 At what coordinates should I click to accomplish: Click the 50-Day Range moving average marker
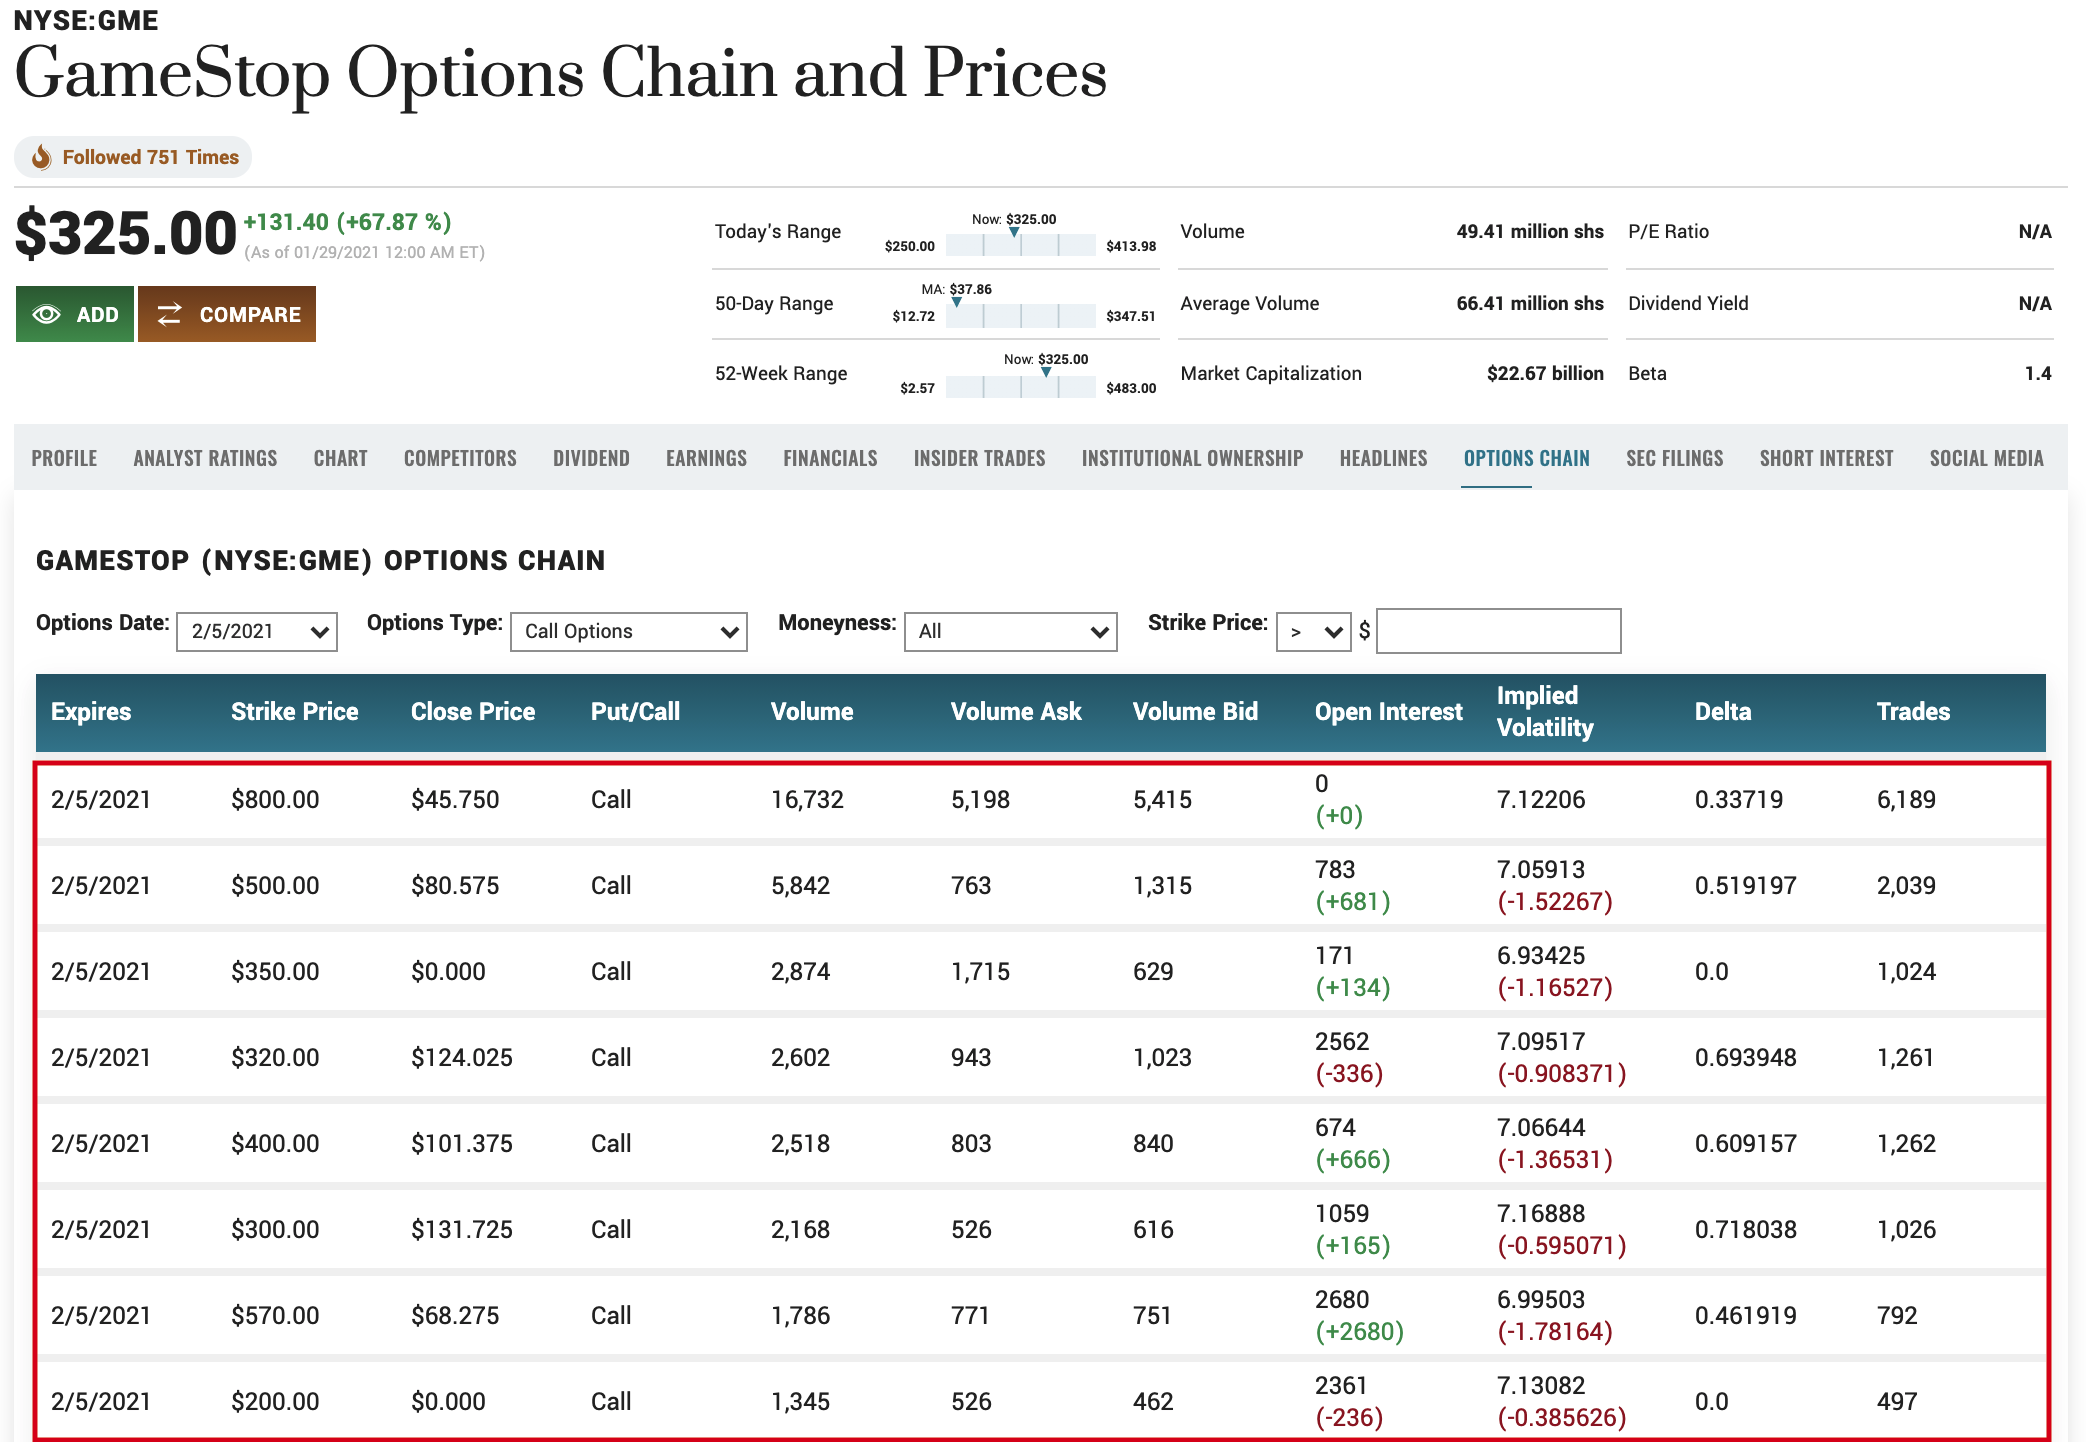957,302
